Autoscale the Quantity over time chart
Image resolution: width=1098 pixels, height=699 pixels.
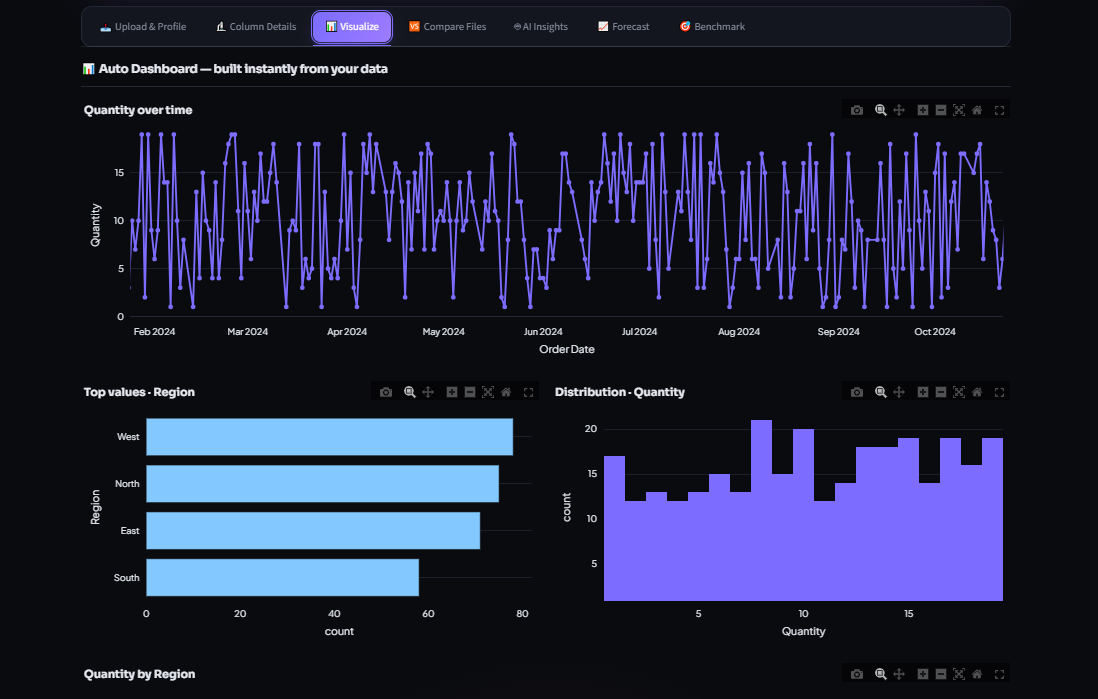point(959,110)
